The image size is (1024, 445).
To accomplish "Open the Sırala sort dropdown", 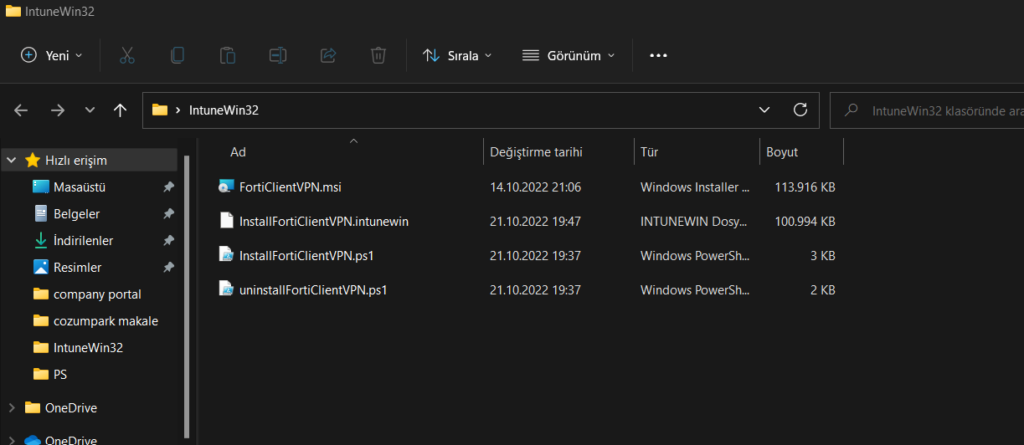I will tap(456, 56).
